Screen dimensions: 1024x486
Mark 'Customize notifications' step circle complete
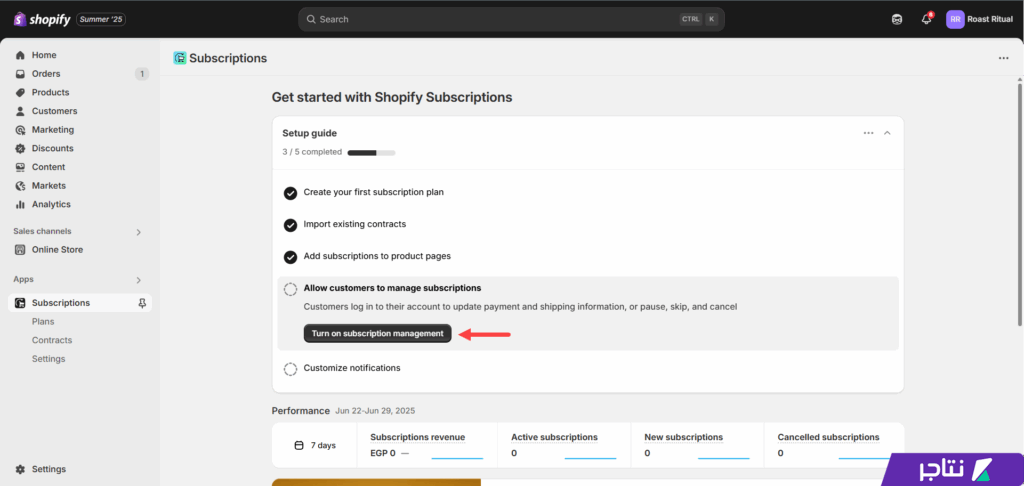click(x=290, y=369)
